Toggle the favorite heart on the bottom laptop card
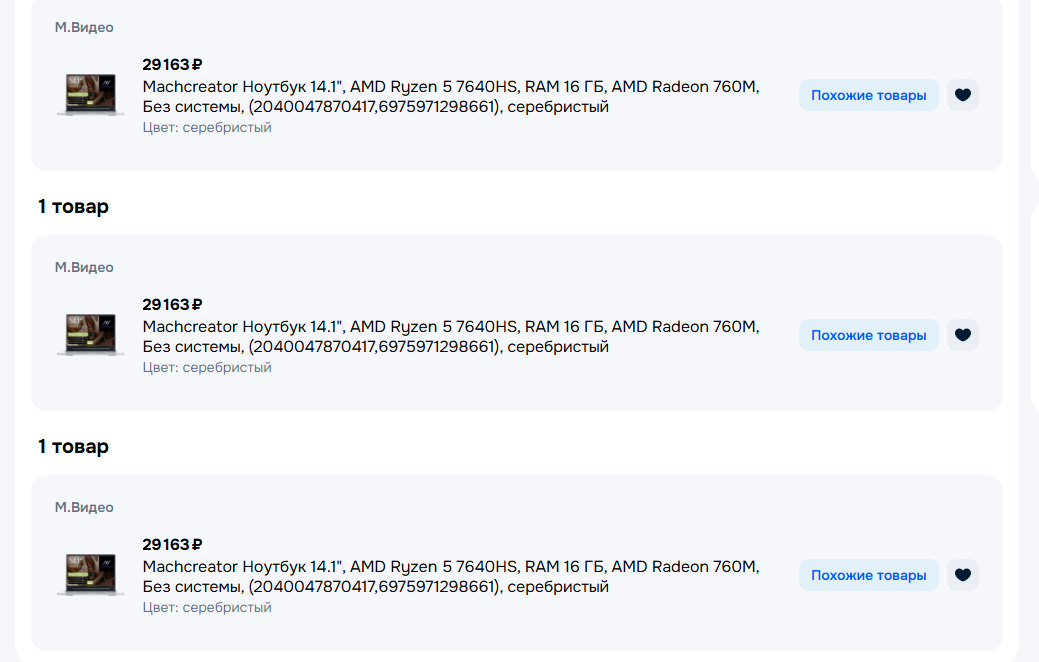 [x=962, y=575]
